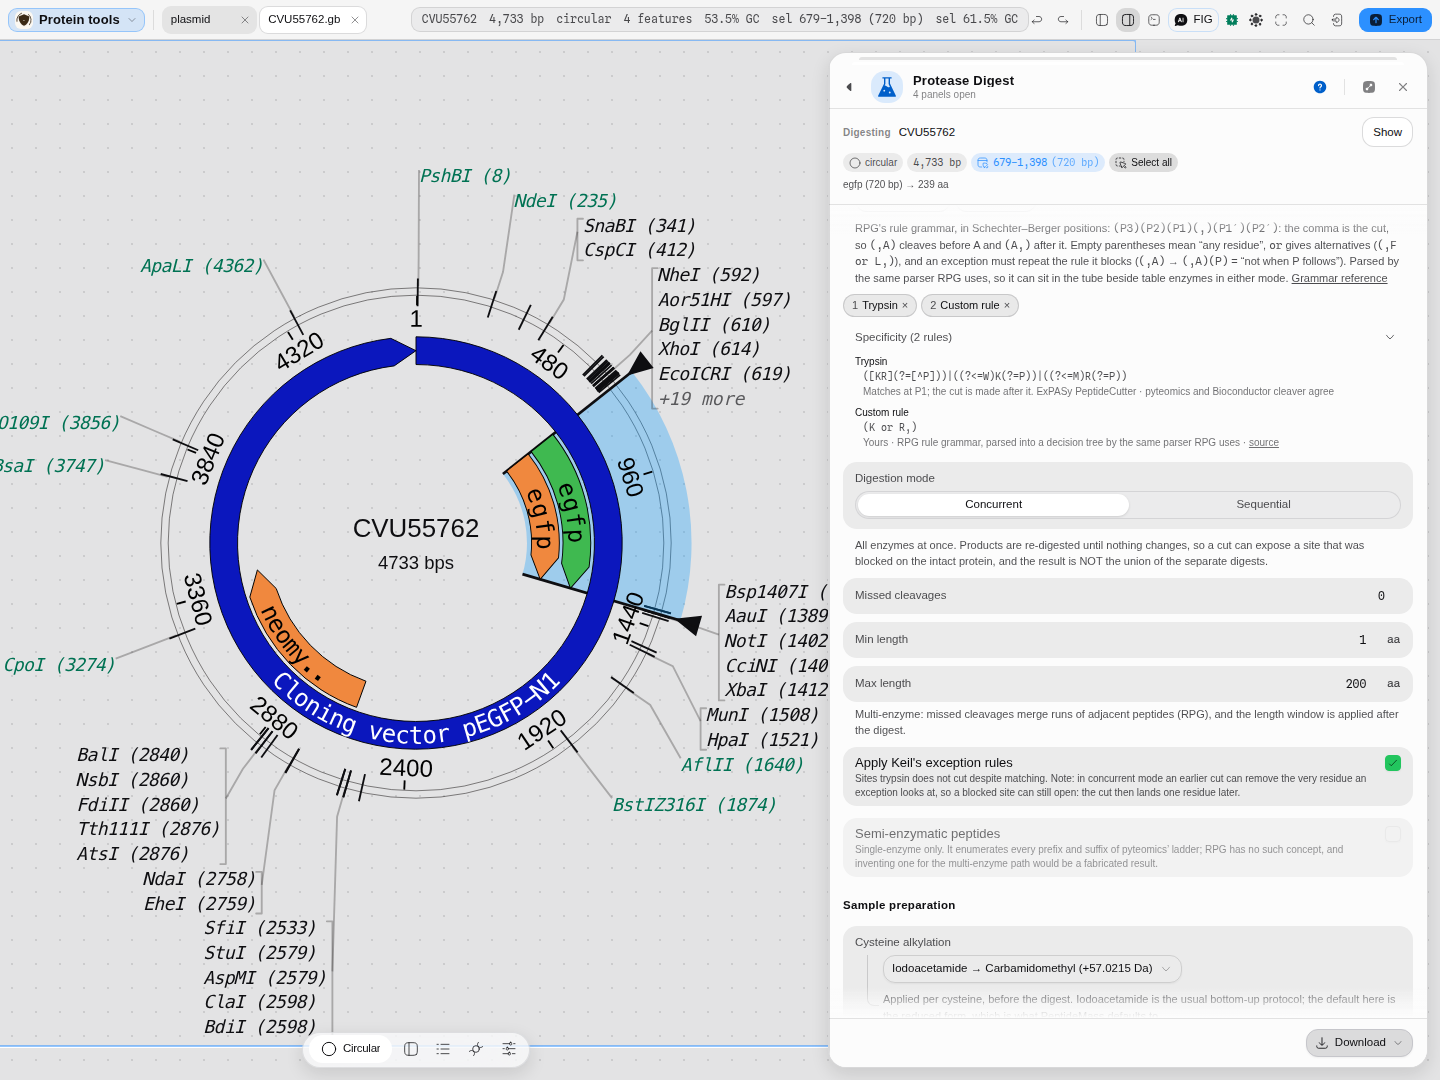Open the Cysteine alkylation dropdown
1440x1080 pixels.
pos(1032,969)
